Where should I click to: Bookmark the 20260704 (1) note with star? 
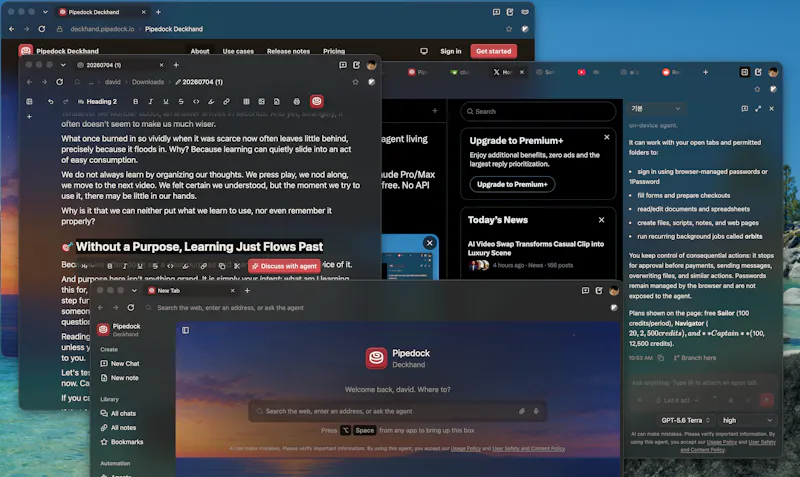[x=355, y=82]
